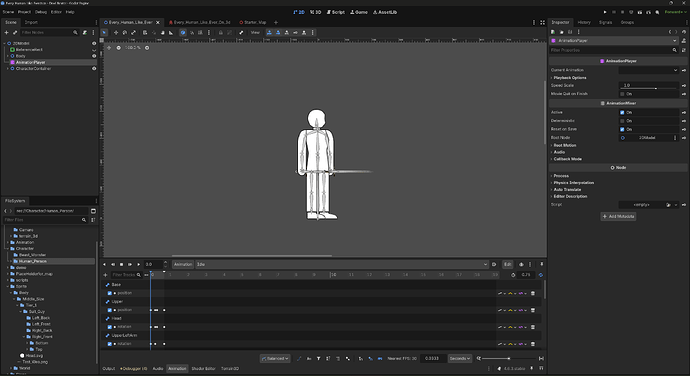This screenshot has width=690, height=376.
Task: Switch to the Signals tab
Action: point(606,22)
